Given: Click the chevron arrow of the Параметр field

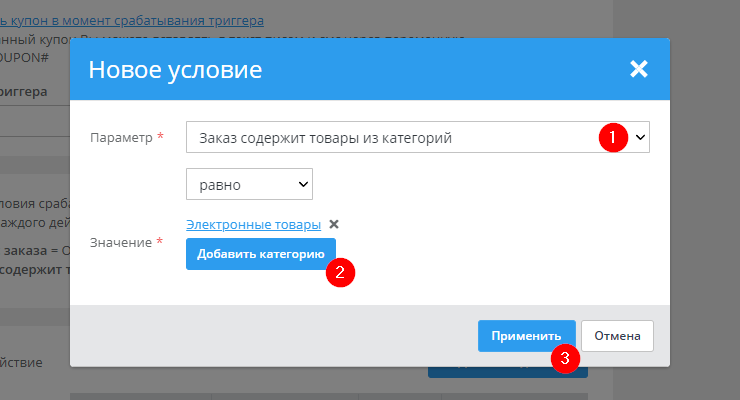Looking at the screenshot, I should [x=640, y=137].
